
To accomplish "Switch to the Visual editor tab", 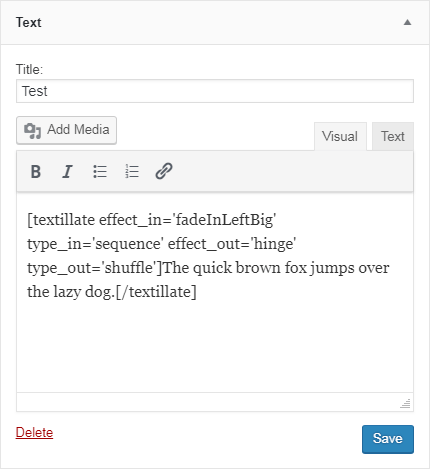I will tap(340, 136).
